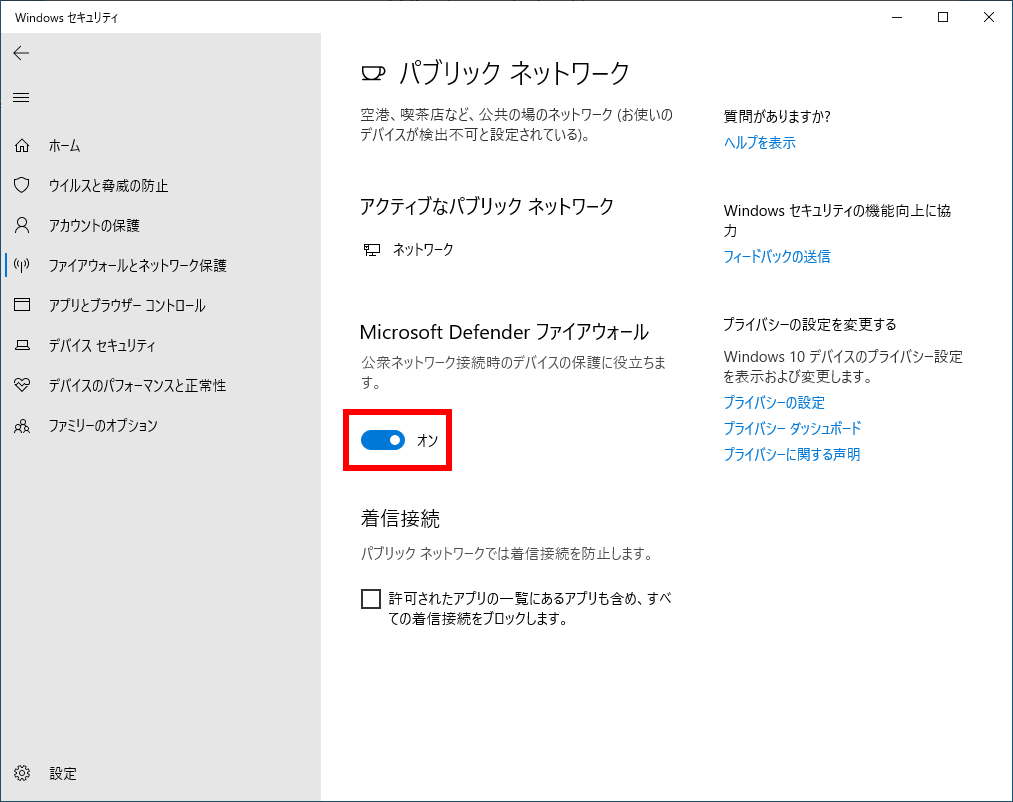Minimize the Windows セキュリティ window
Image resolution: width=1013 pixels, height=802 pixels.
tap(897, 17)
